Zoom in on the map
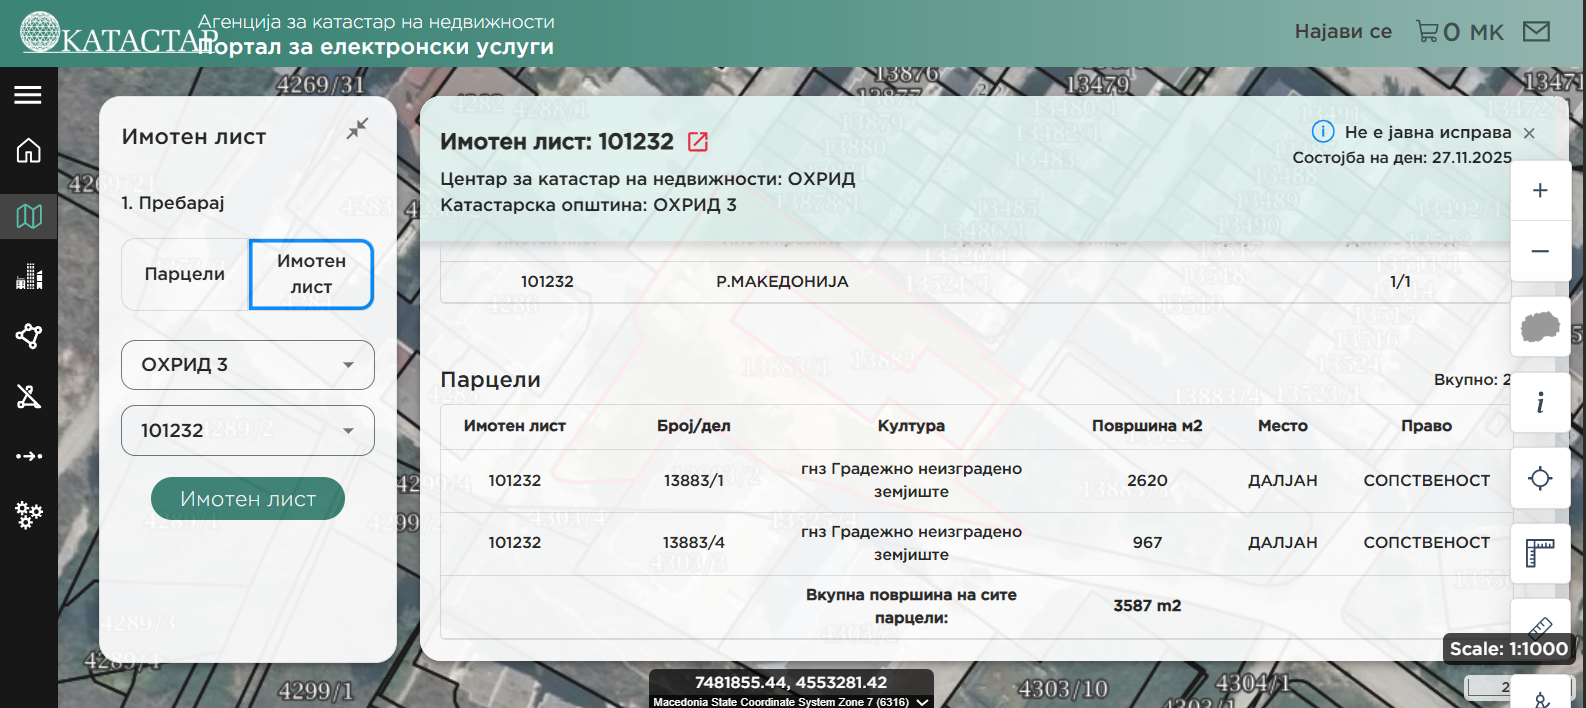This screenshot has width=1586, height=708. [1540, 191]
